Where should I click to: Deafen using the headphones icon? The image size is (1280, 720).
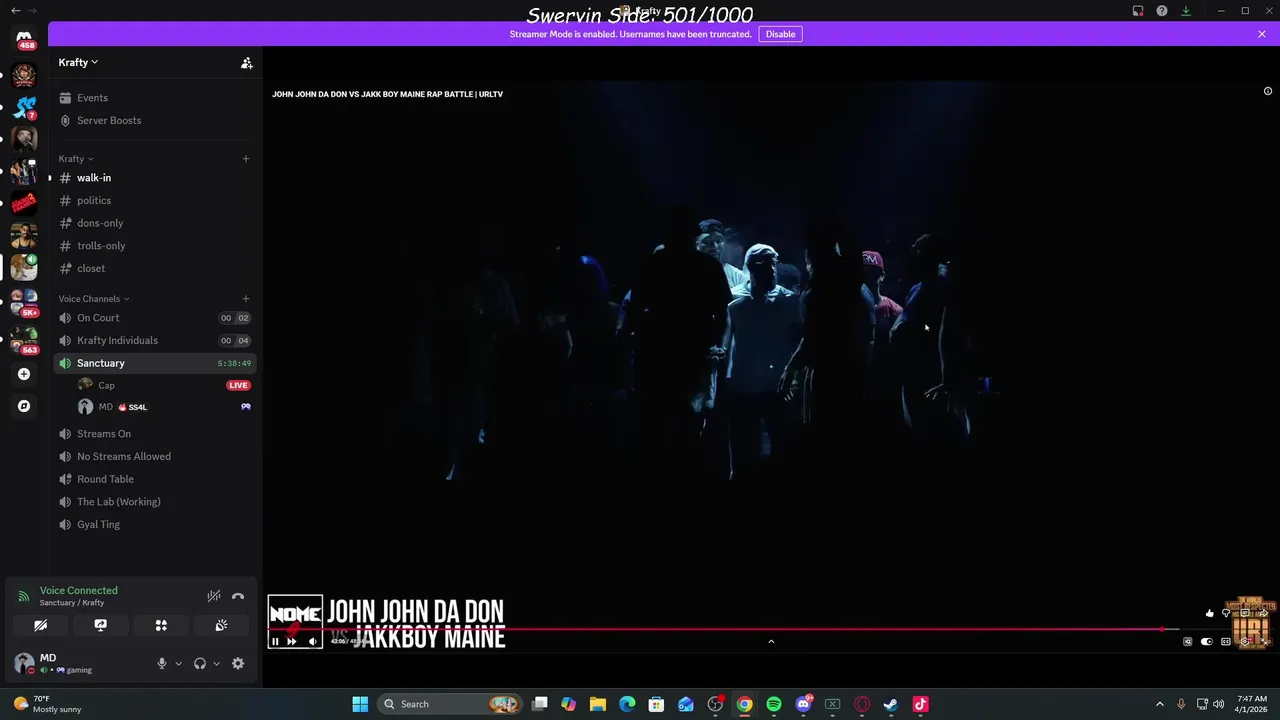[x=200, y=663]
